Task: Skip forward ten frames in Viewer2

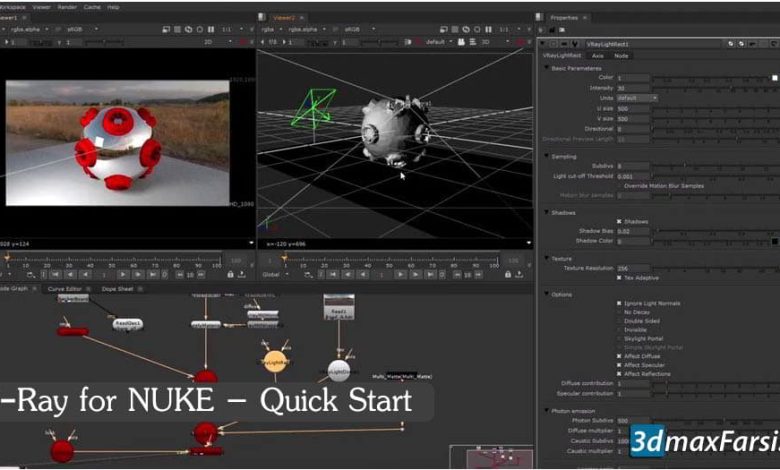Action: 478,275
